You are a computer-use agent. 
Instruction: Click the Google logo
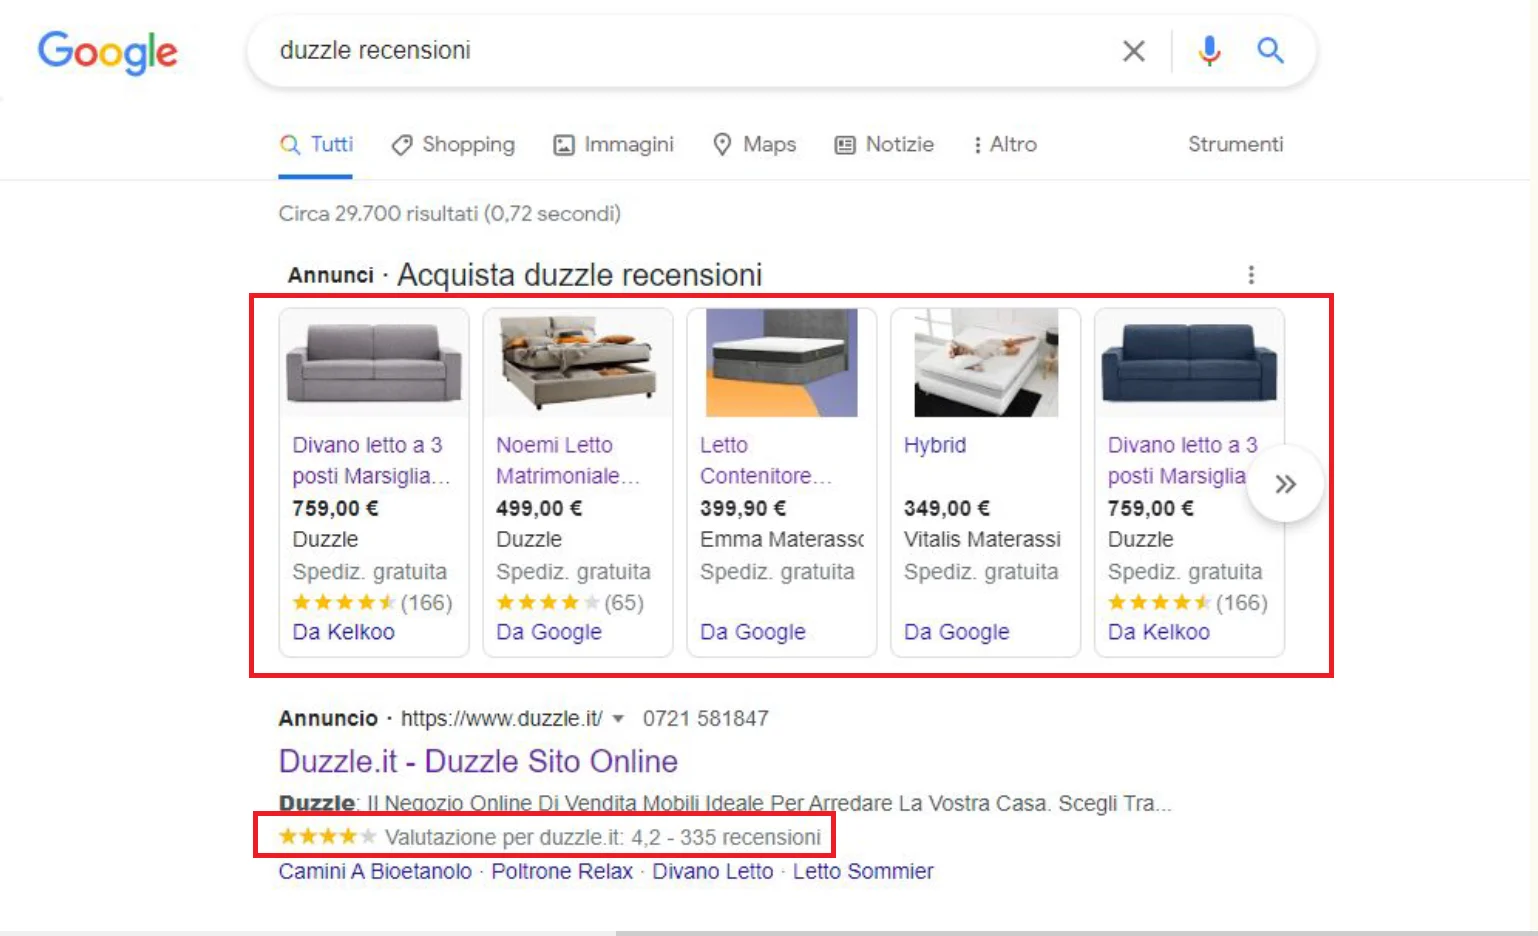tap(107, 52)
